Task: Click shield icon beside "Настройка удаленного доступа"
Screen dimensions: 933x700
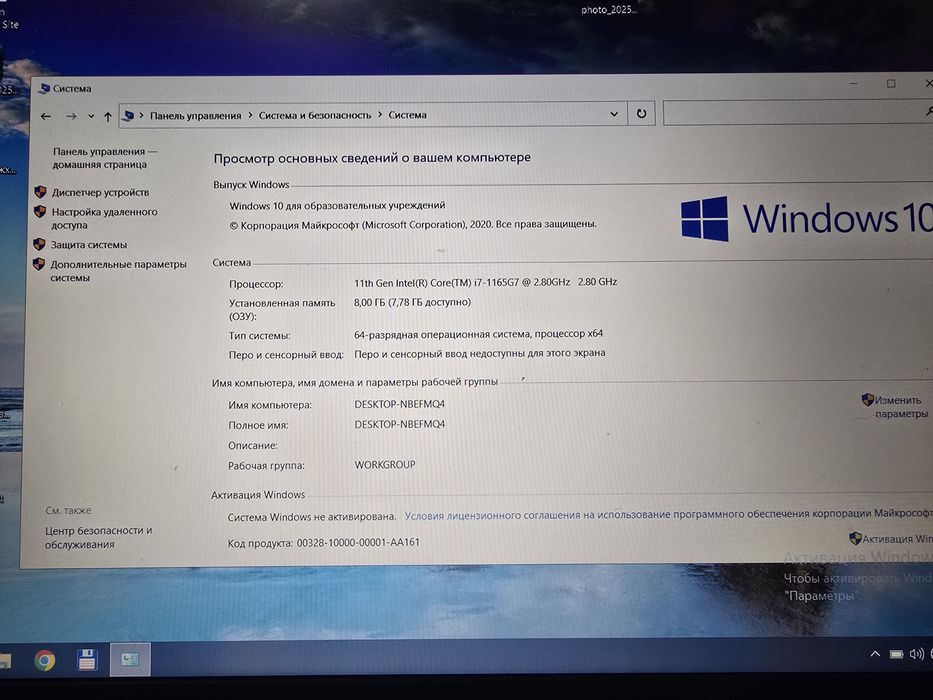Action: click(40, 211)
